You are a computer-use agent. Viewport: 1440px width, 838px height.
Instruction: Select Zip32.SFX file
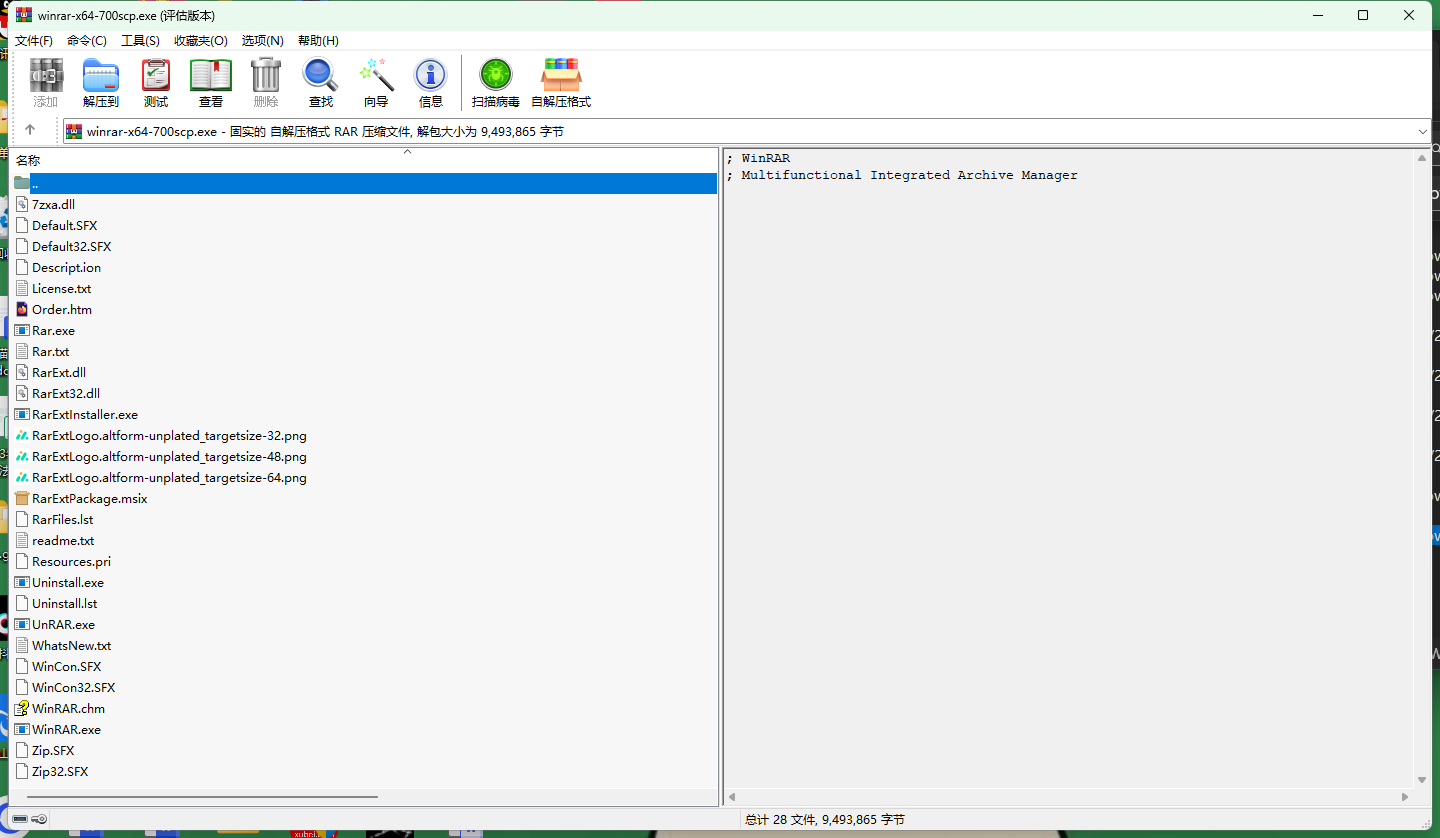click(x=60, y=771)
